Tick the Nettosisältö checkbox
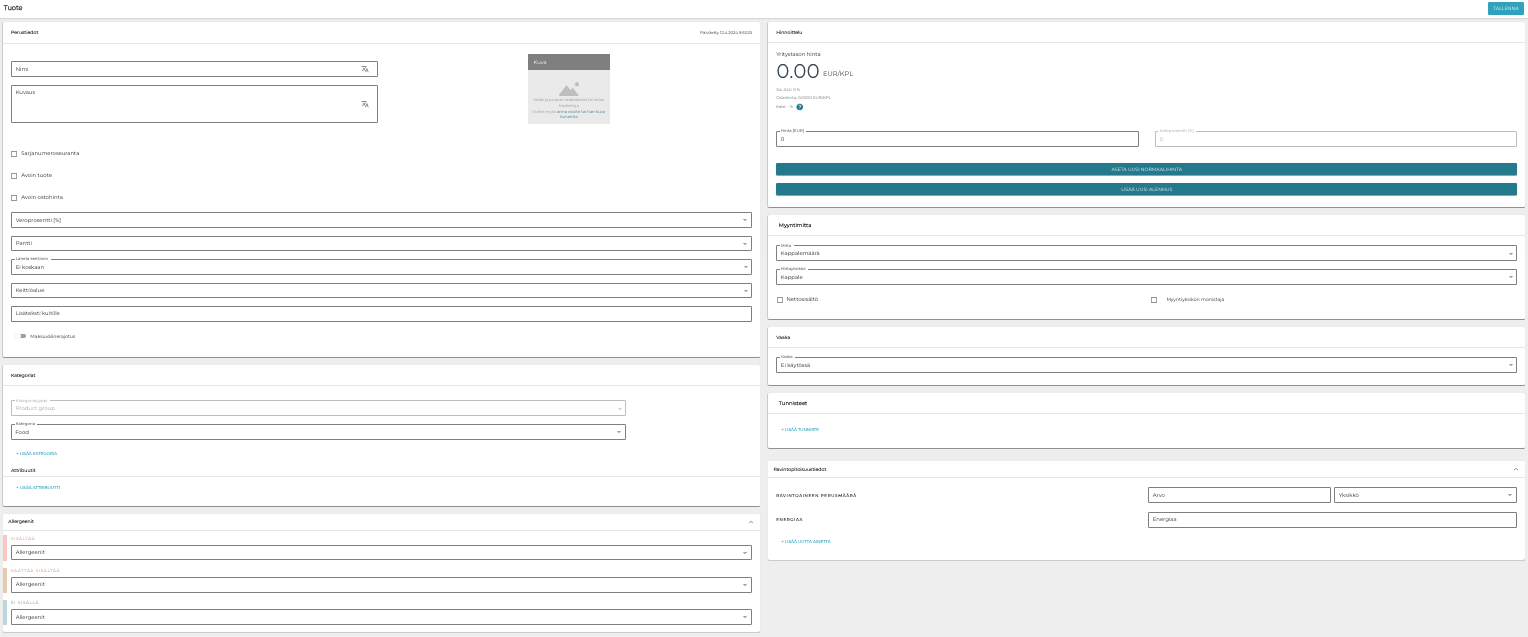 tap(780, 300)
